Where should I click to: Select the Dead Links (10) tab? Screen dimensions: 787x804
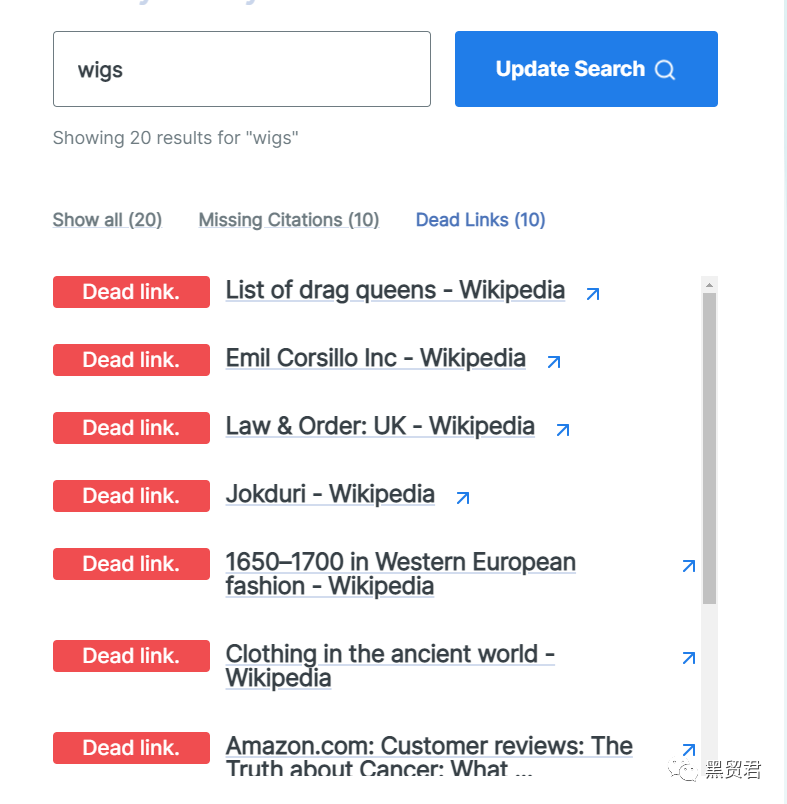[x=480, y=220]
